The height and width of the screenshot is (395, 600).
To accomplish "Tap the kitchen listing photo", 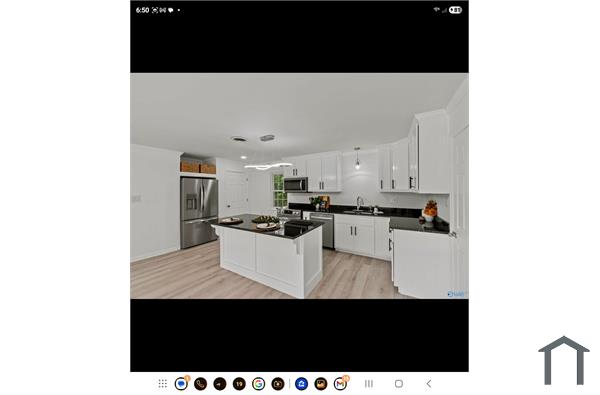I will pos(299,186).
